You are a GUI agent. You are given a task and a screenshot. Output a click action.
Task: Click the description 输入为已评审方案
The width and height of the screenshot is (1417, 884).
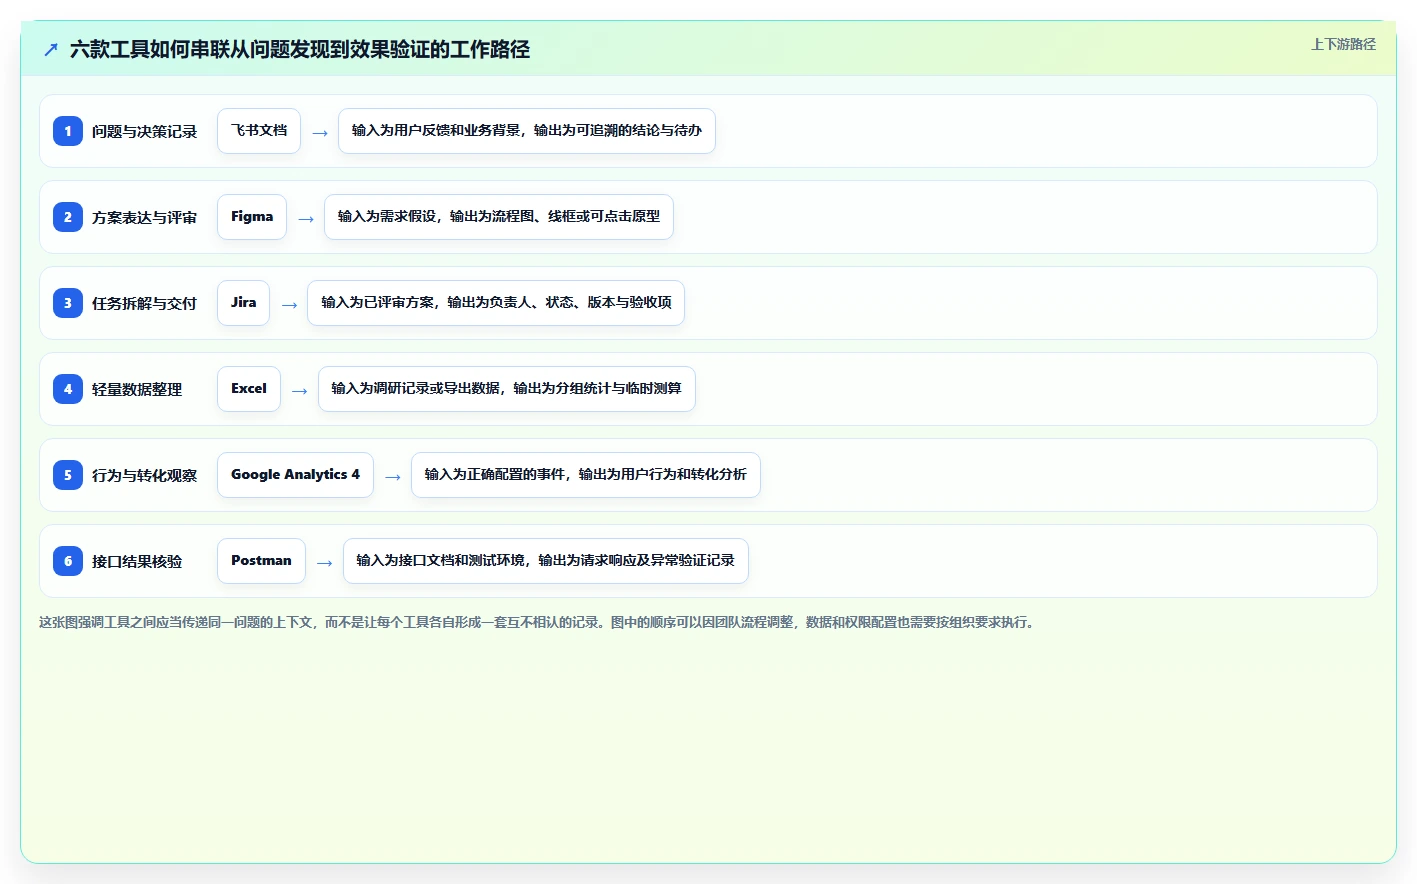pyautogui.click(x=496, y=303)
